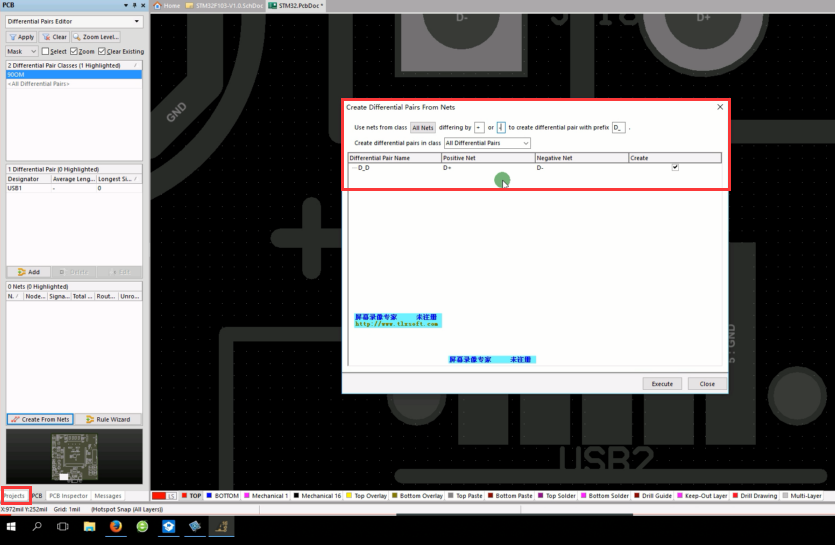Click the Top Paste layer color swatch
This screenshot has width=835, height=545.
pos(451,495)
